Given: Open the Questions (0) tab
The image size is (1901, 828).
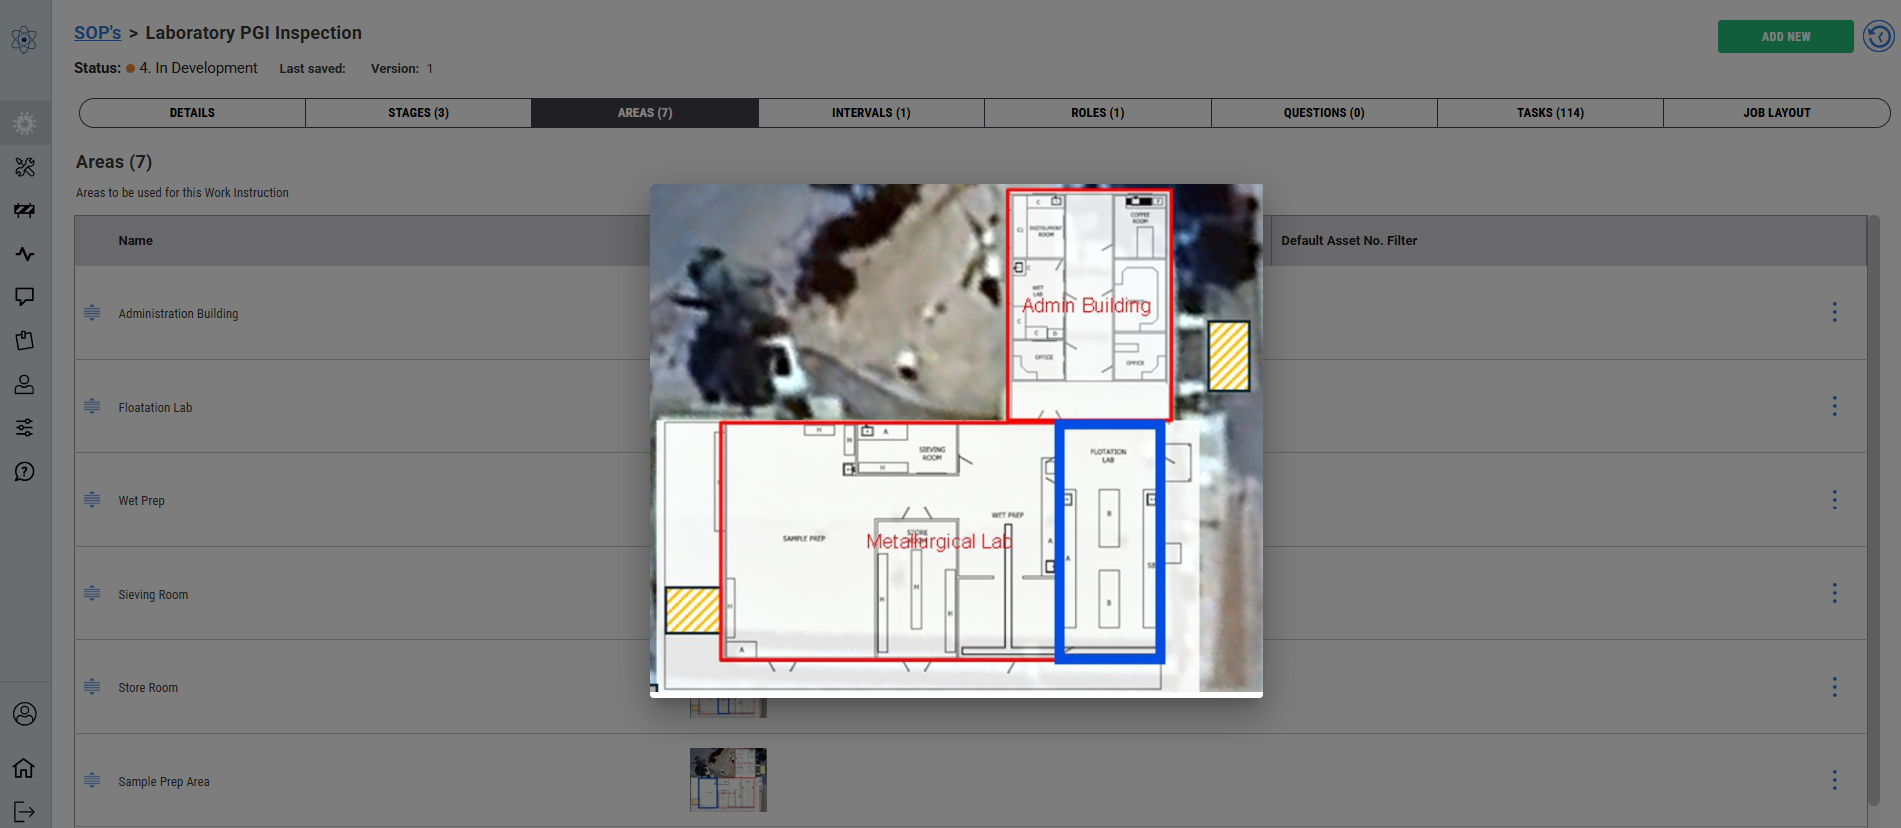Looking at the screenshot, I should click(1324, 113).
